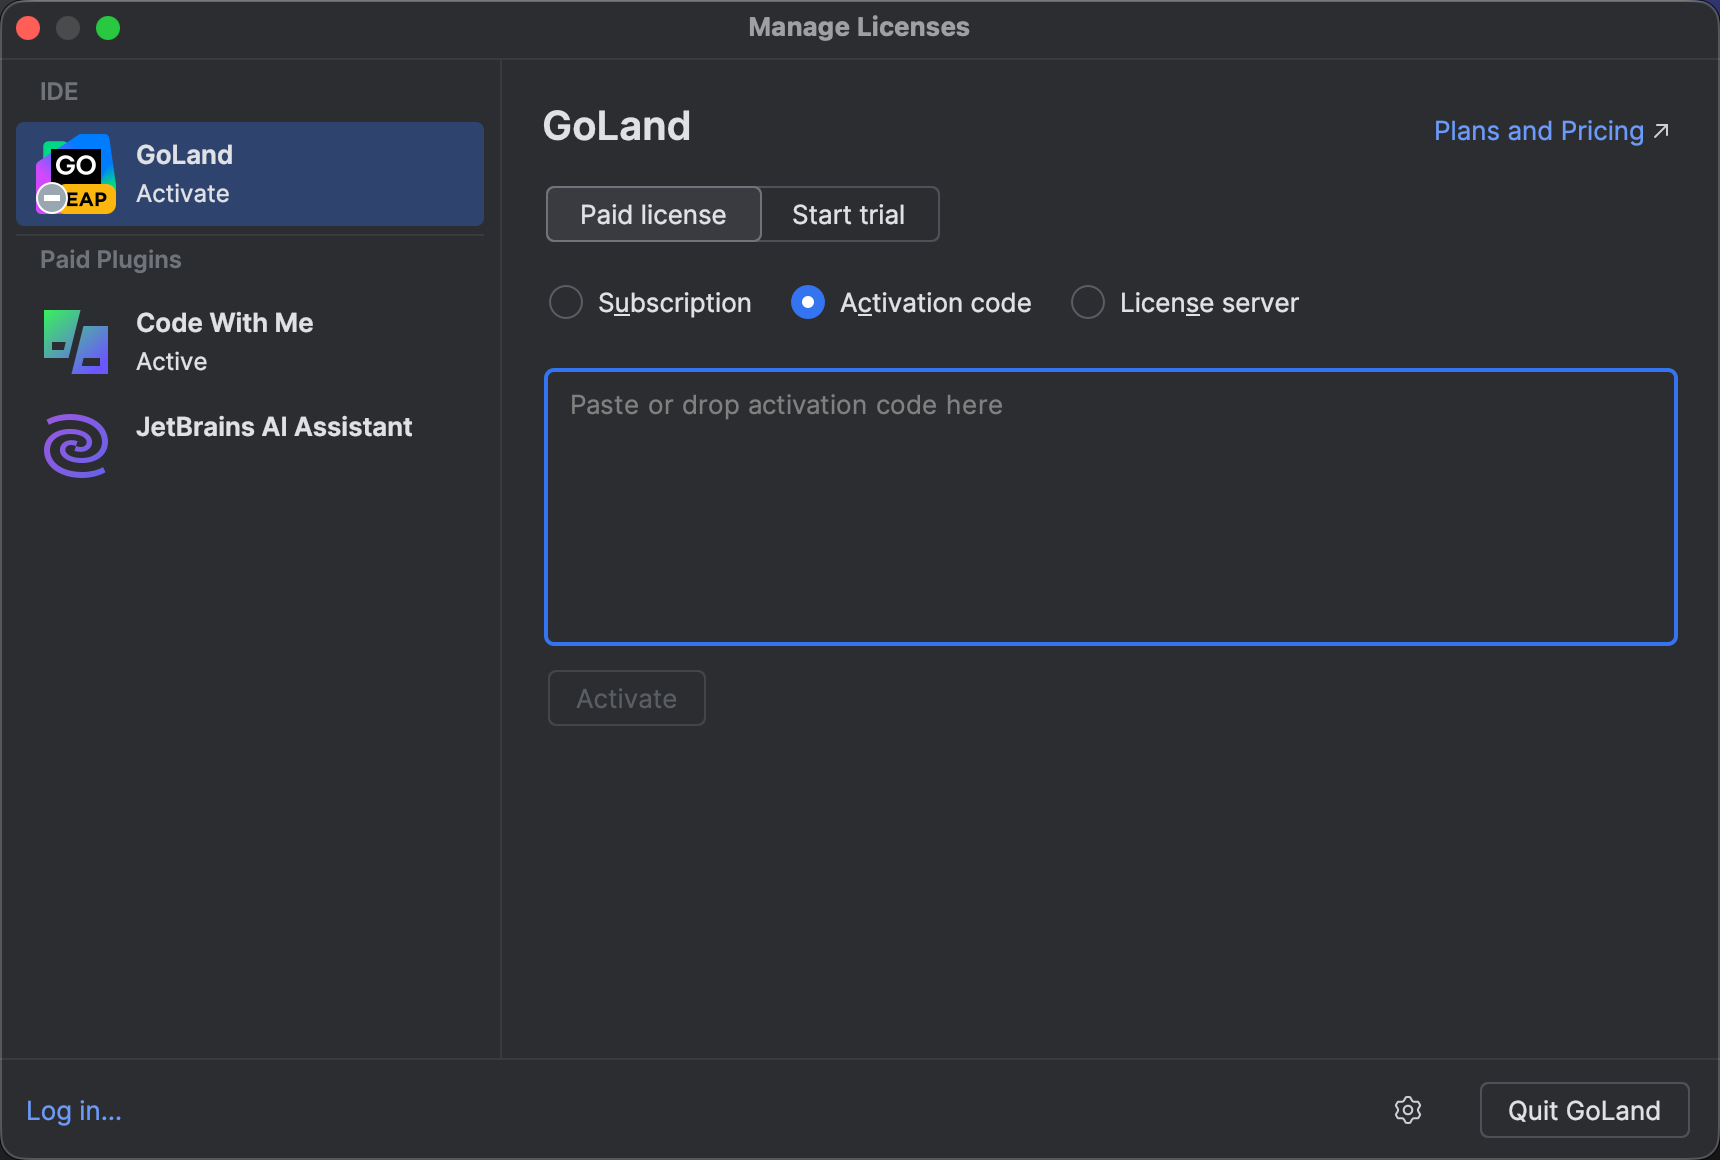The width and height of the screenshot is (1720, 1160).
Task: Open the Plans and Pricing link
Action: click(x=1537, y=130)
